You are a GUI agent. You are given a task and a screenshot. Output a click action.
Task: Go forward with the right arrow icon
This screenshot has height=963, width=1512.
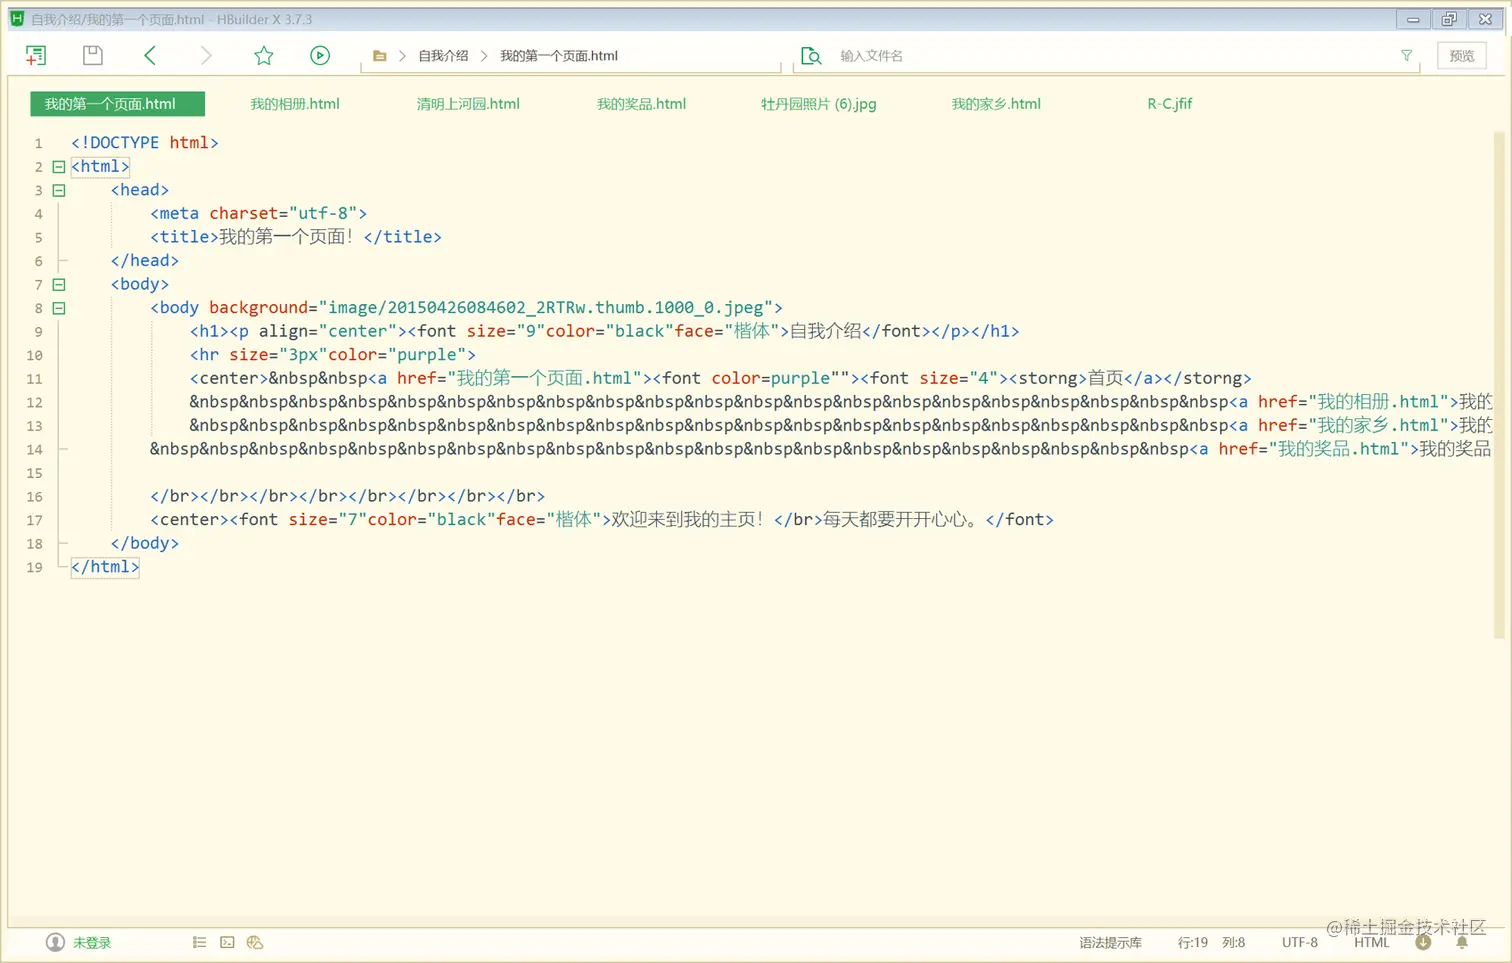206,56
